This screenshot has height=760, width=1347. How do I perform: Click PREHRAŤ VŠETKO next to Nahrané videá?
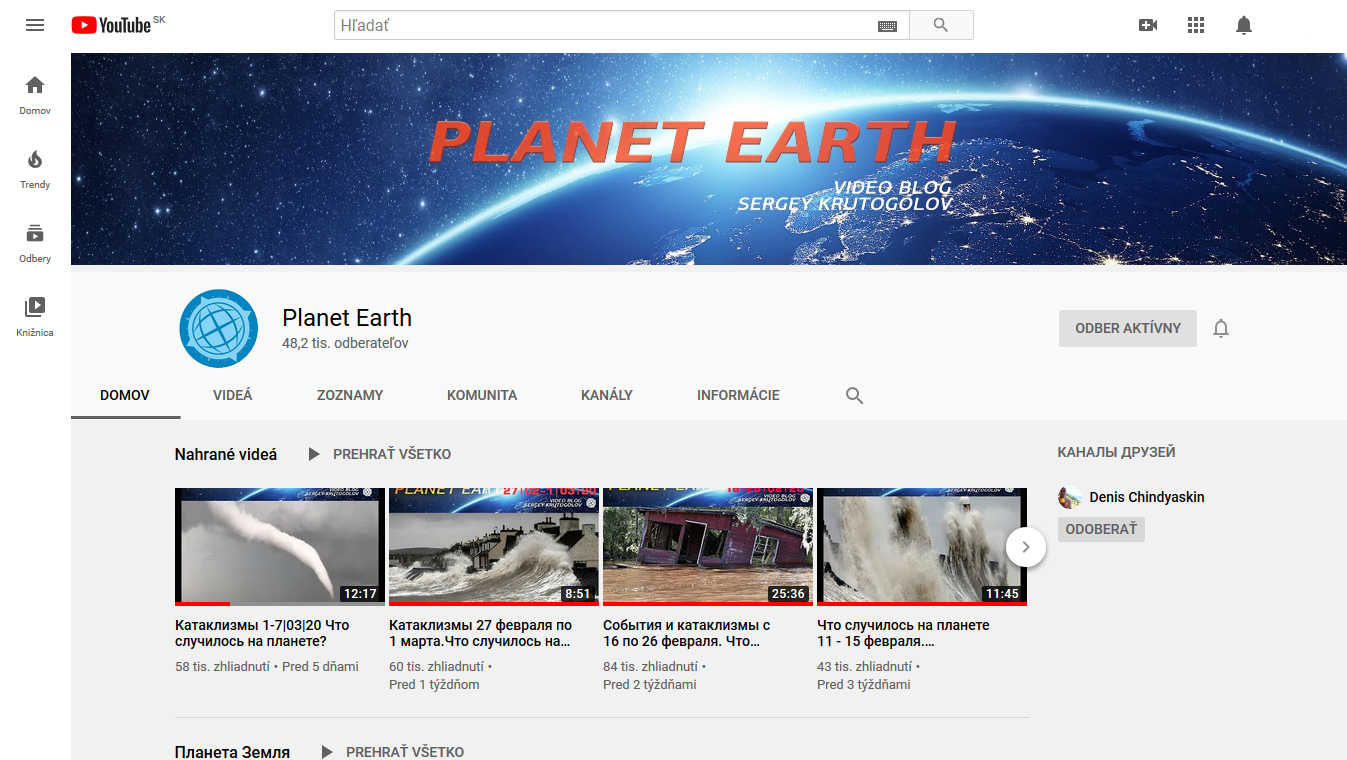coord(392,454)
